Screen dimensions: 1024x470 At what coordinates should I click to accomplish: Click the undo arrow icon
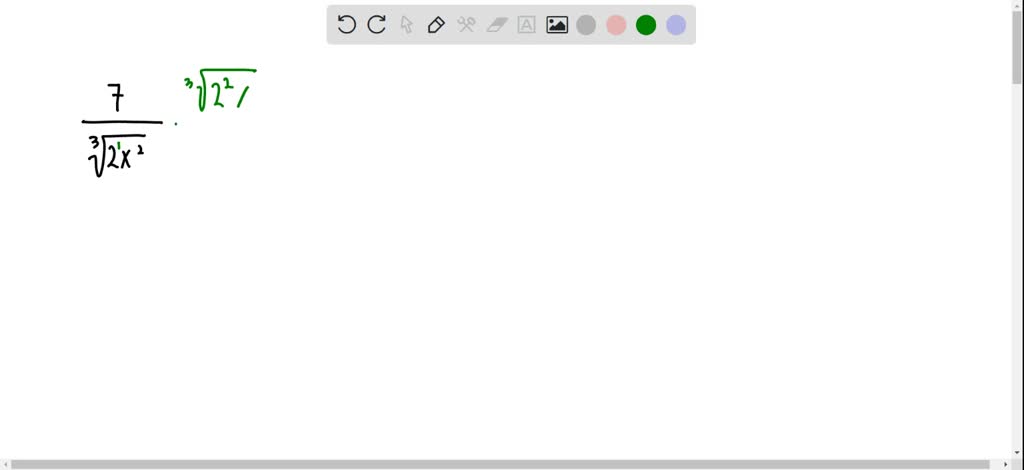pyautogui.click(x=346, y=25)
